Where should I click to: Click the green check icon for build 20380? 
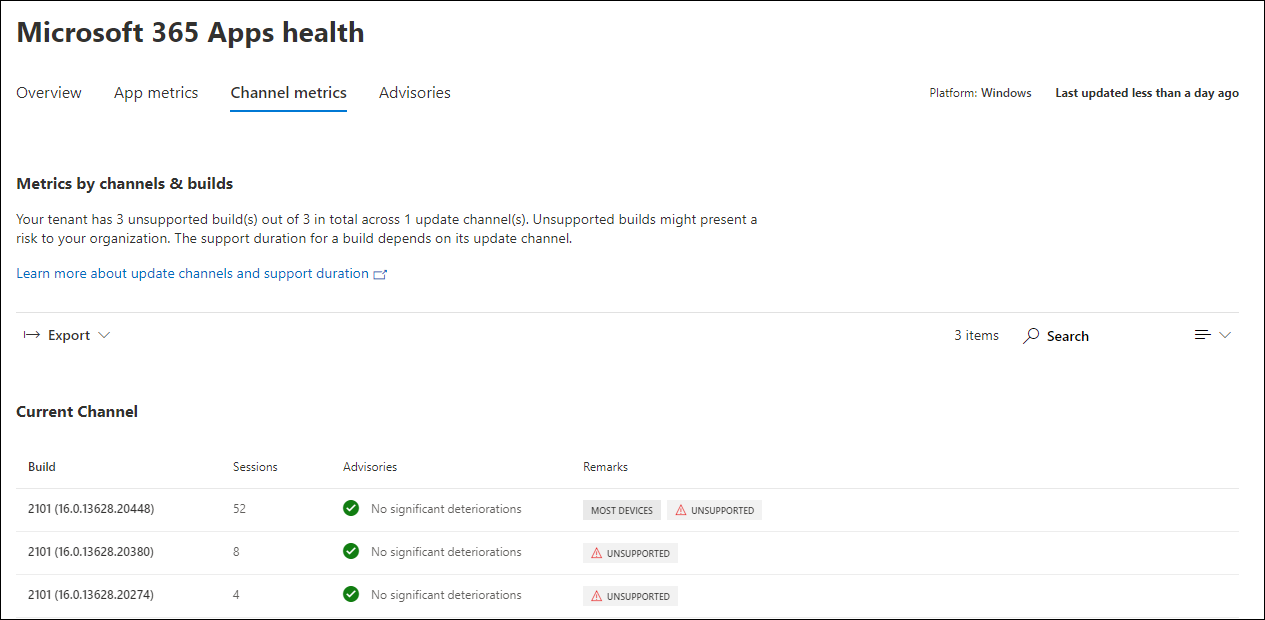351,552
